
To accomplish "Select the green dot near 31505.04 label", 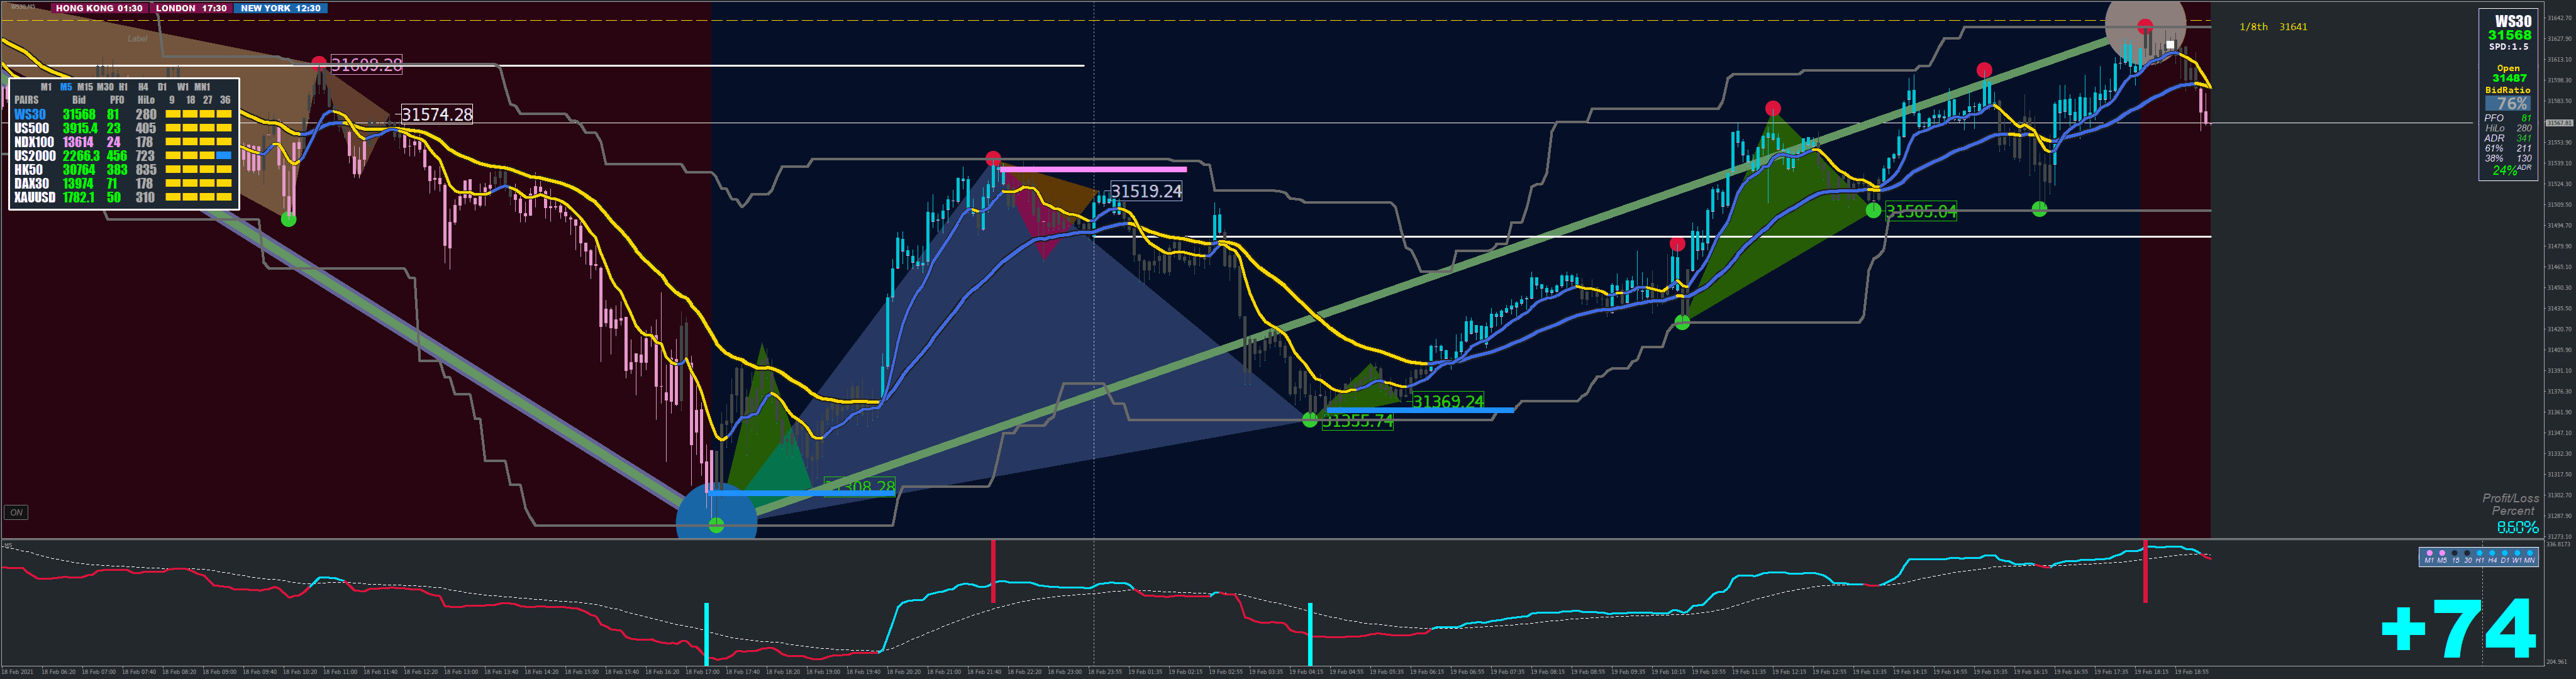I will point(1873,210).
